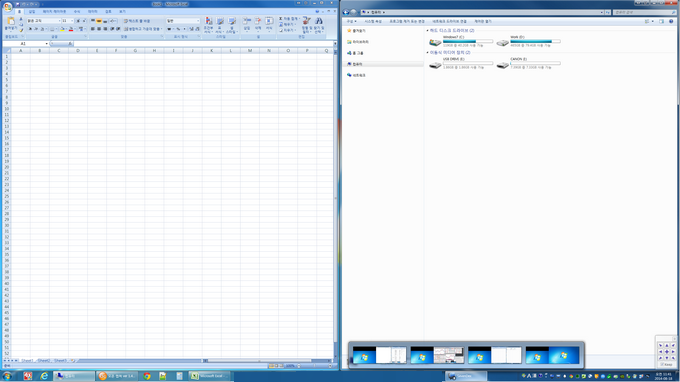680x382 pixels.
Task: Click the fourth virtual desktop thumbnail
Action: (x=552, y=355)
